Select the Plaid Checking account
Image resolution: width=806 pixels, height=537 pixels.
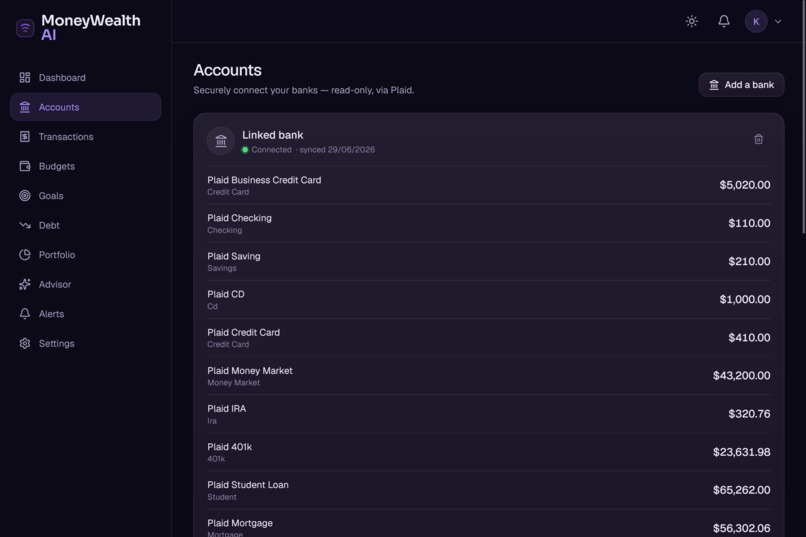point(488,223)
